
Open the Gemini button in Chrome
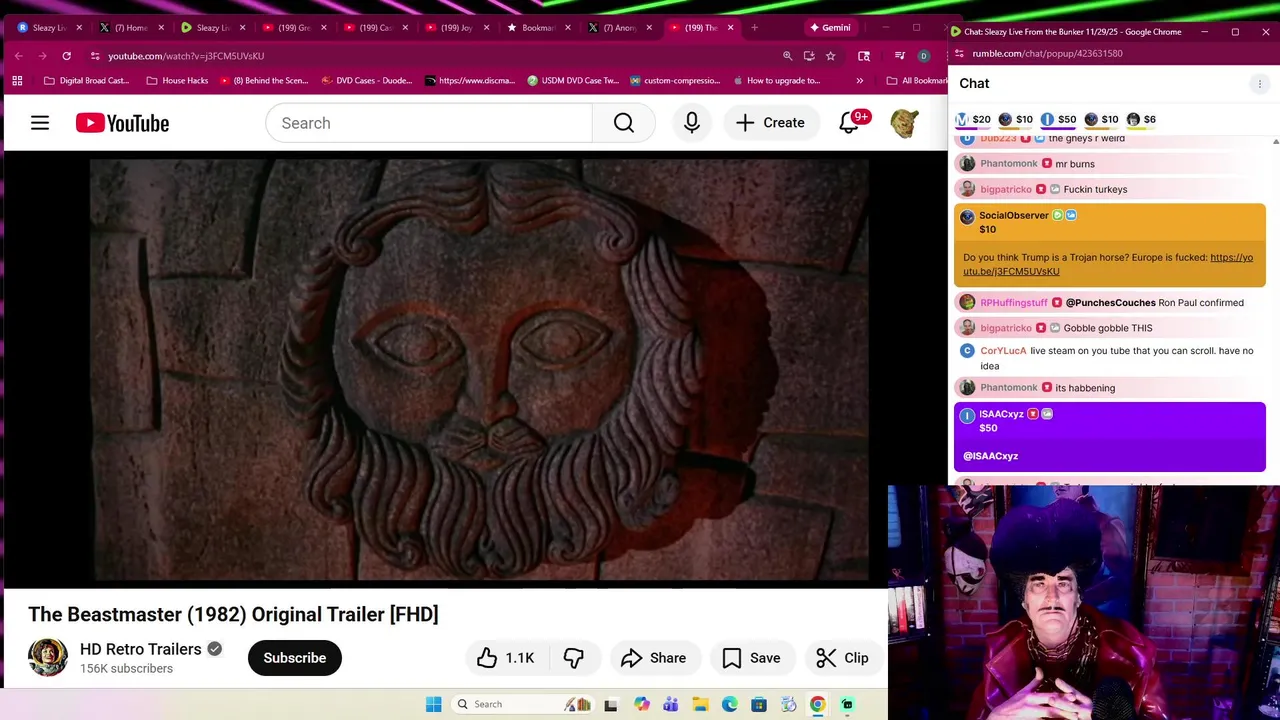pyautogui.click(x=830, y=28)
